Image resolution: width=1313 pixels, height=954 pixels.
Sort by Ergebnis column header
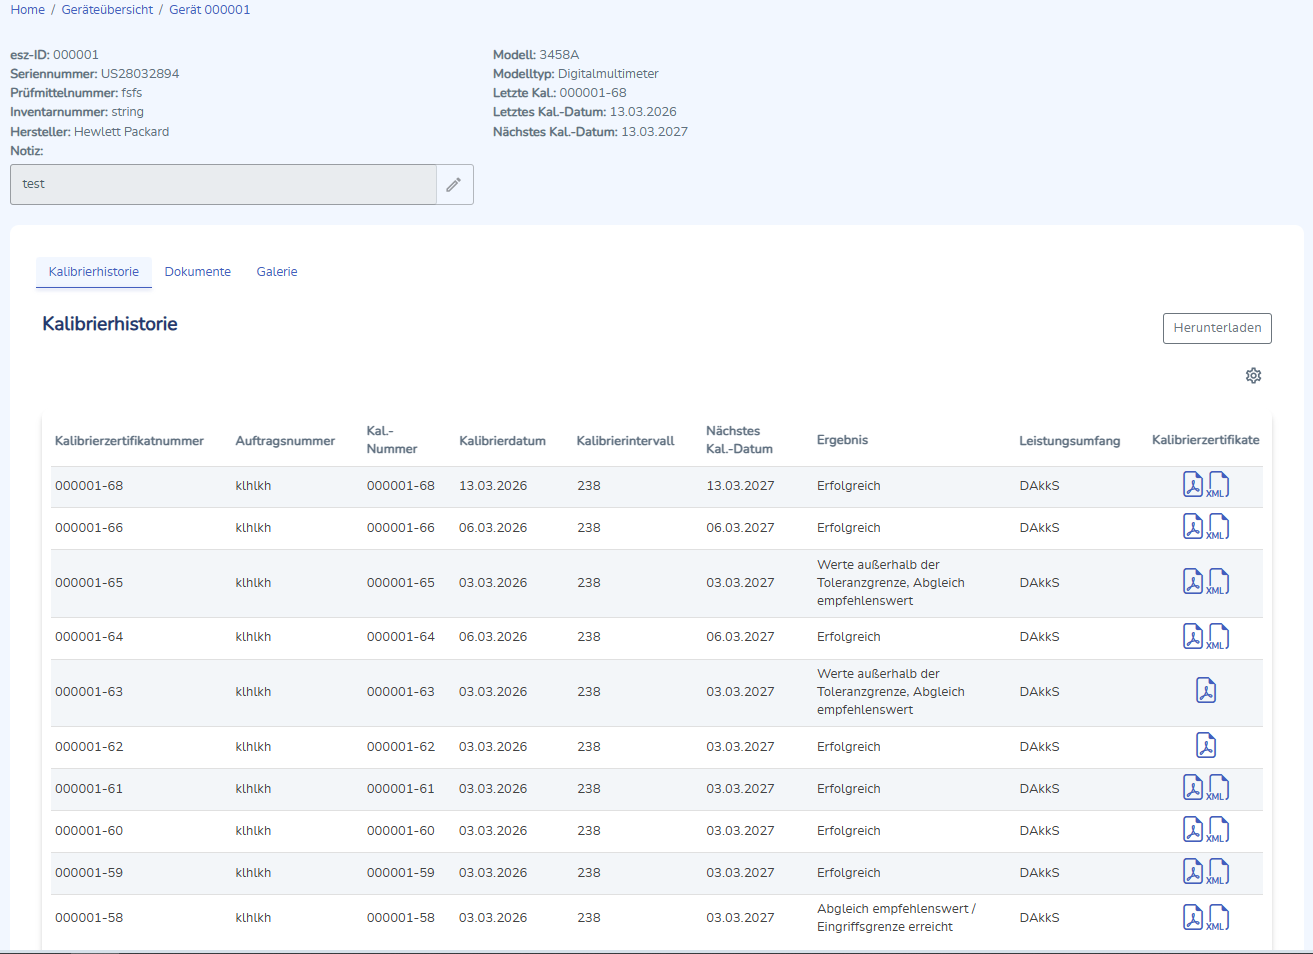point(842,440)
